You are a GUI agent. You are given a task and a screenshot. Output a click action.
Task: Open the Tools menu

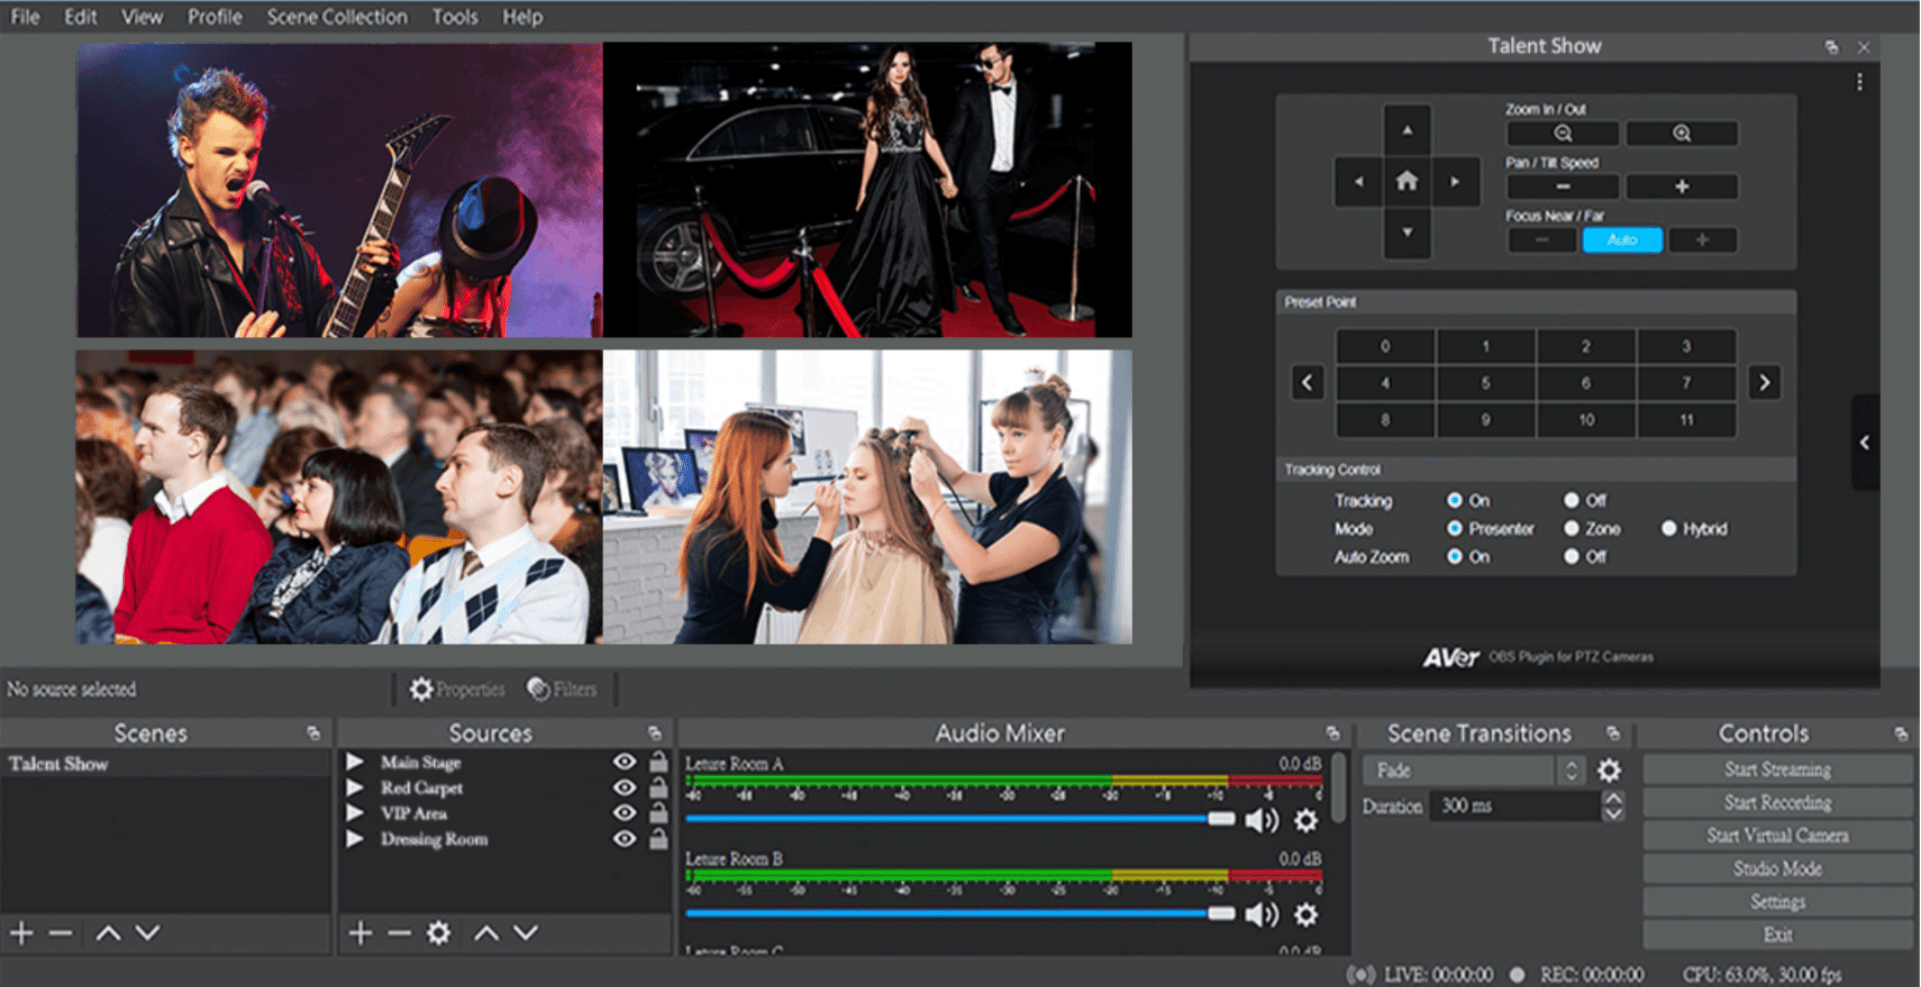[455, 17]
